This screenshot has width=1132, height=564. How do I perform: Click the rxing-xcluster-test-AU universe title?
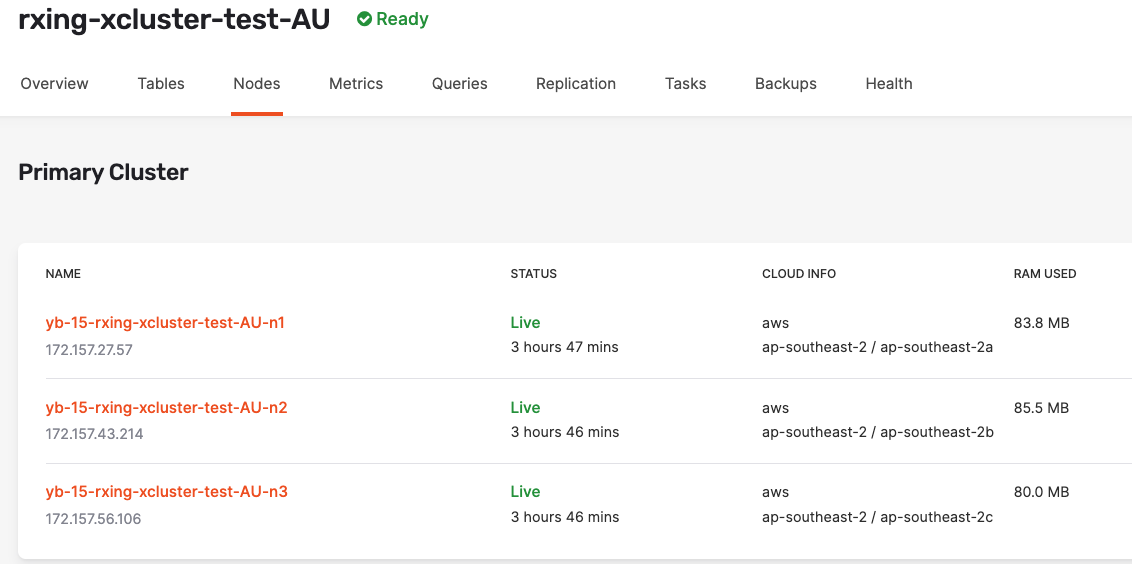174,19
